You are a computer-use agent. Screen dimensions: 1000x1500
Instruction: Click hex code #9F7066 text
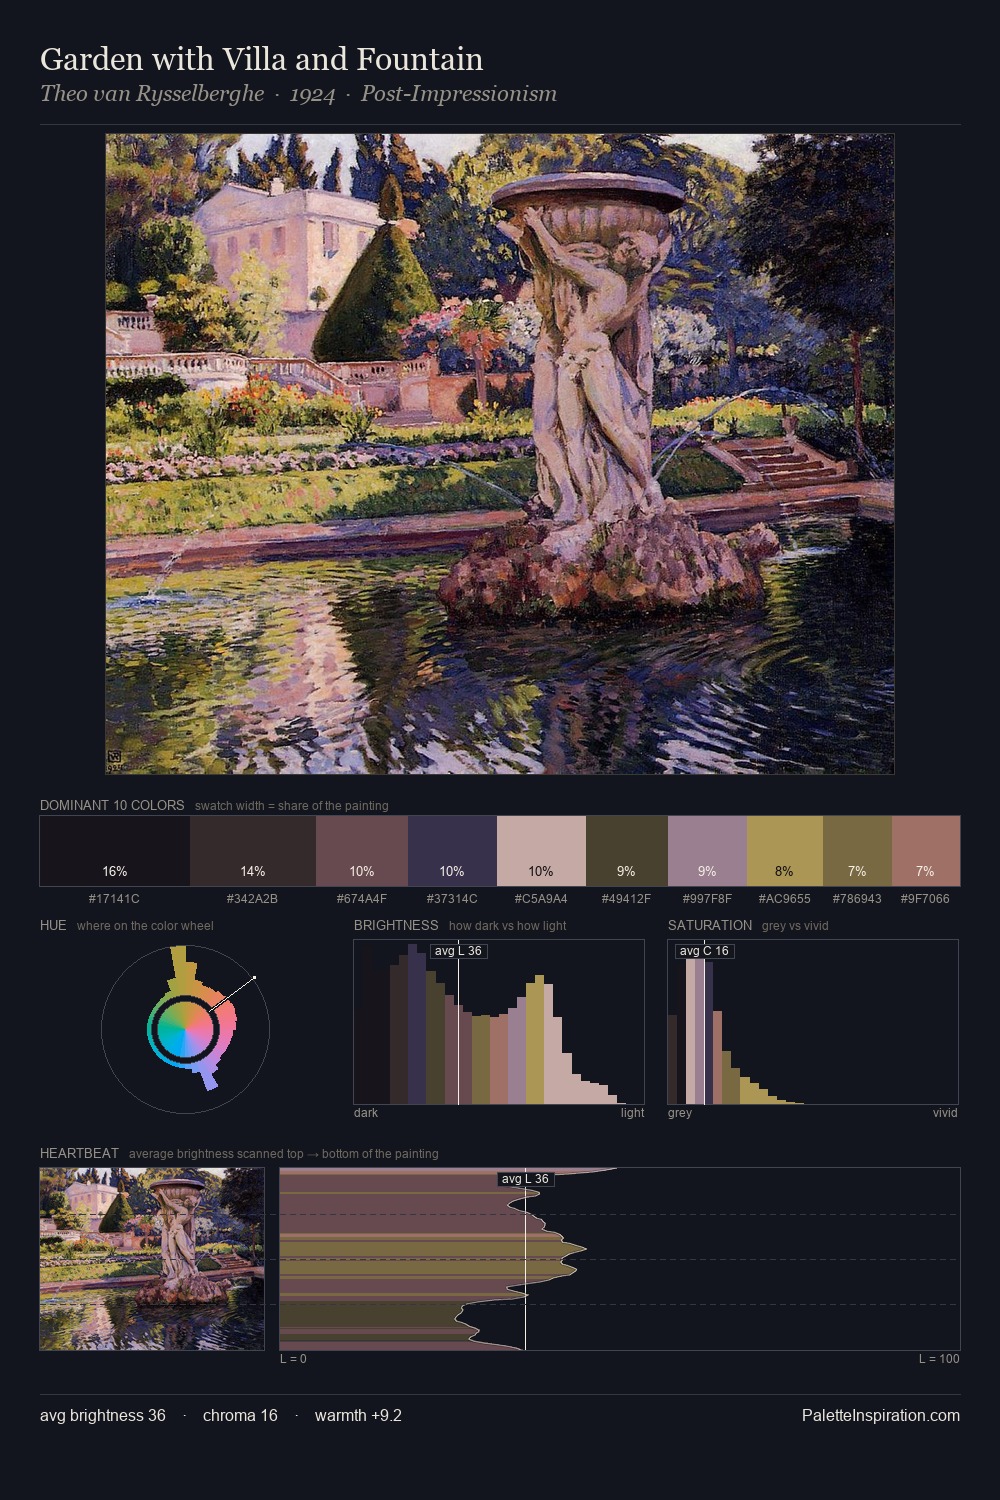coord(925,899)
